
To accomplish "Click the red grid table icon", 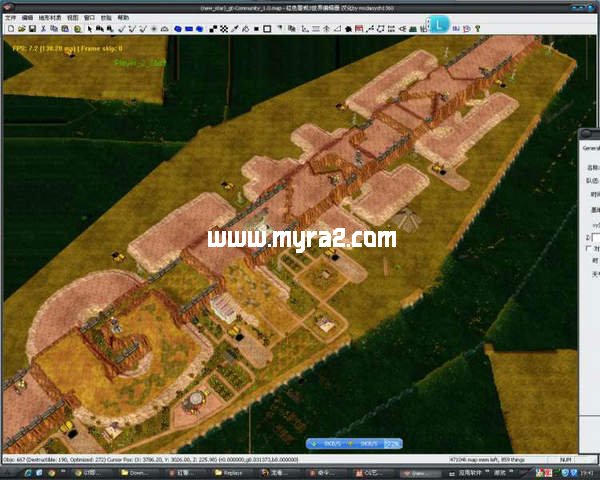I will coord(359,29).
